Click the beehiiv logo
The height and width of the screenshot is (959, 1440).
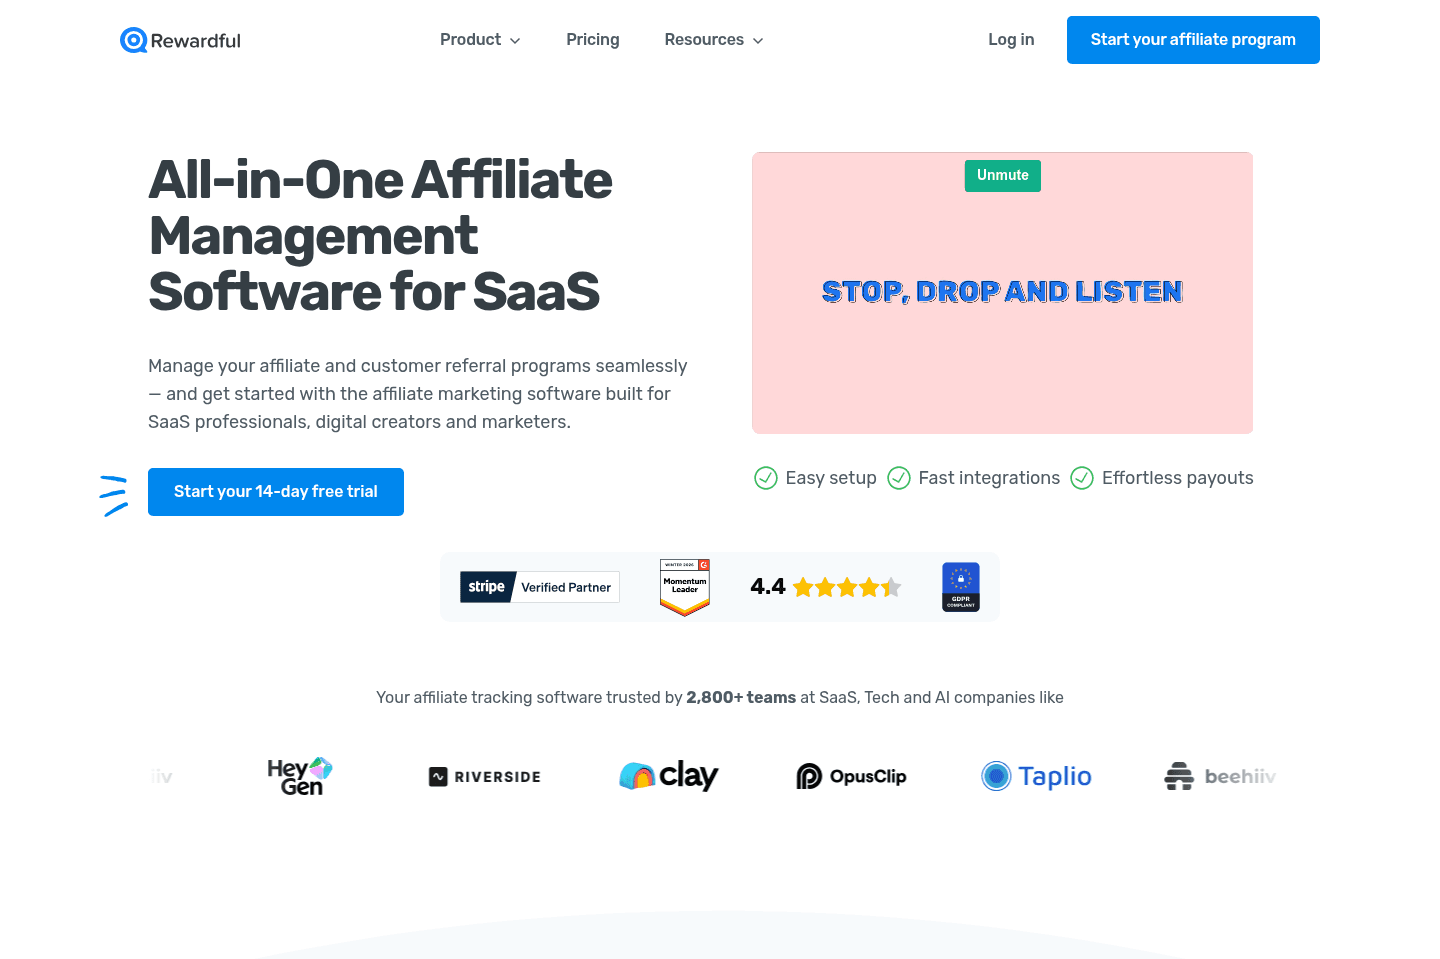point(1220,776)
